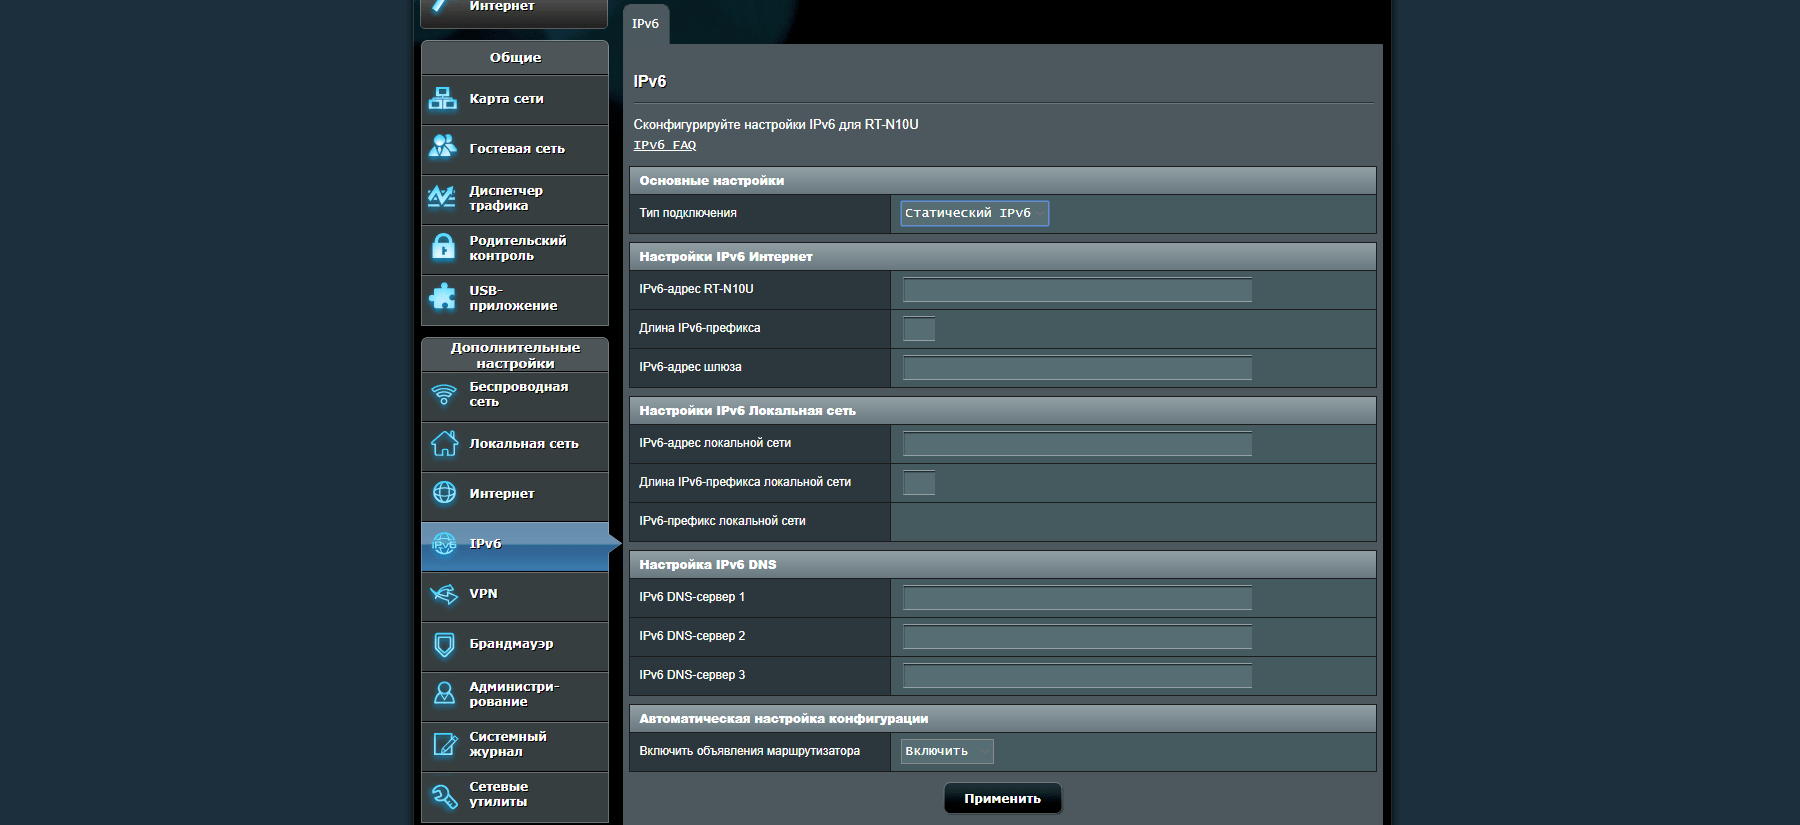Open the Беспроводная сеть settings
This screenshot has width=1800, height=825.
coord(515,395)
